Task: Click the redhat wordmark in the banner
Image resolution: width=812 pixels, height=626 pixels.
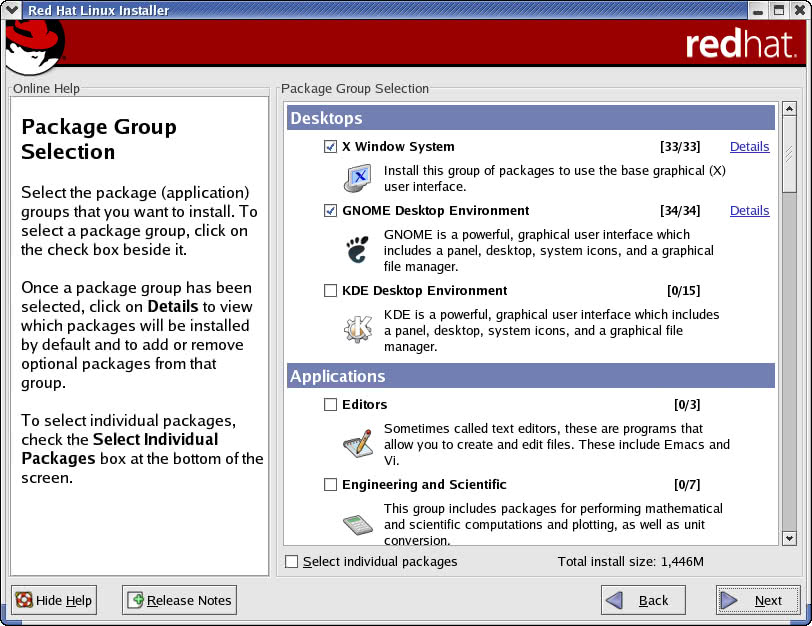Action: [741, 45]
